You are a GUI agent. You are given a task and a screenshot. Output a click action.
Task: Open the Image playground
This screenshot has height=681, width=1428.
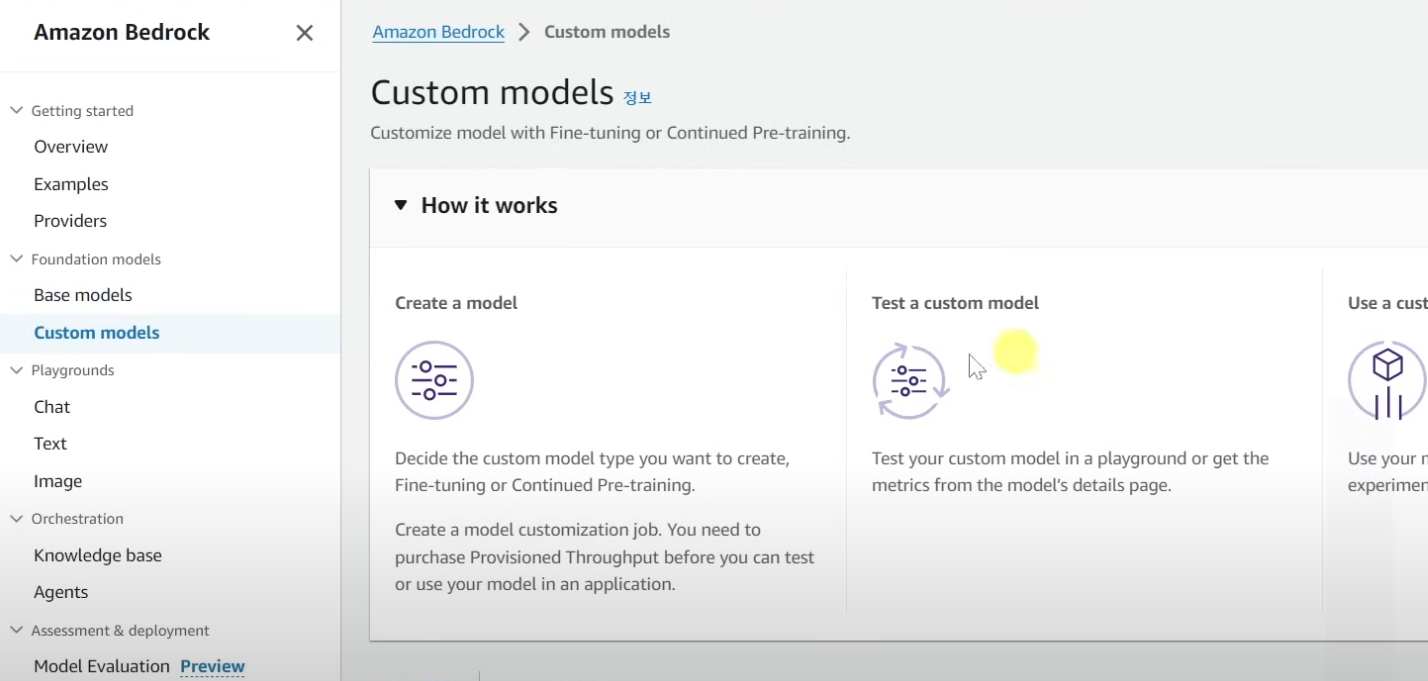pos(58,481)
